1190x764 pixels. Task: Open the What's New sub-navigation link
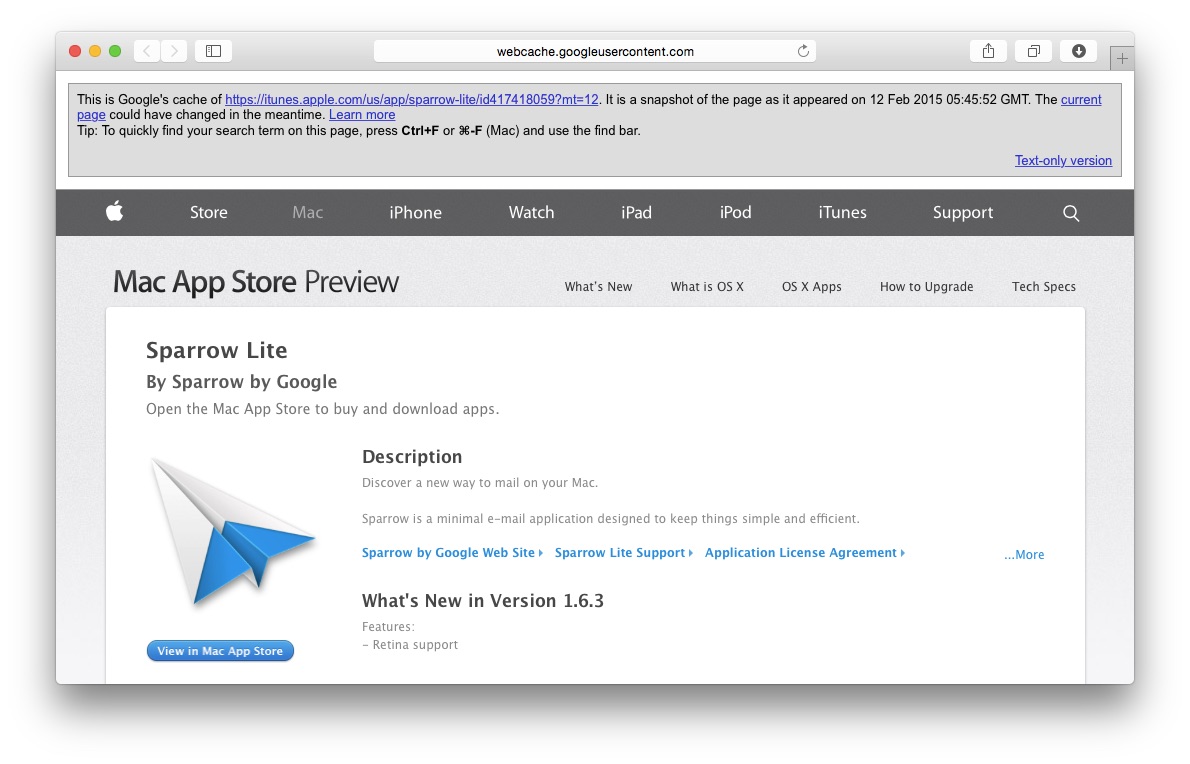pos(598,287)
